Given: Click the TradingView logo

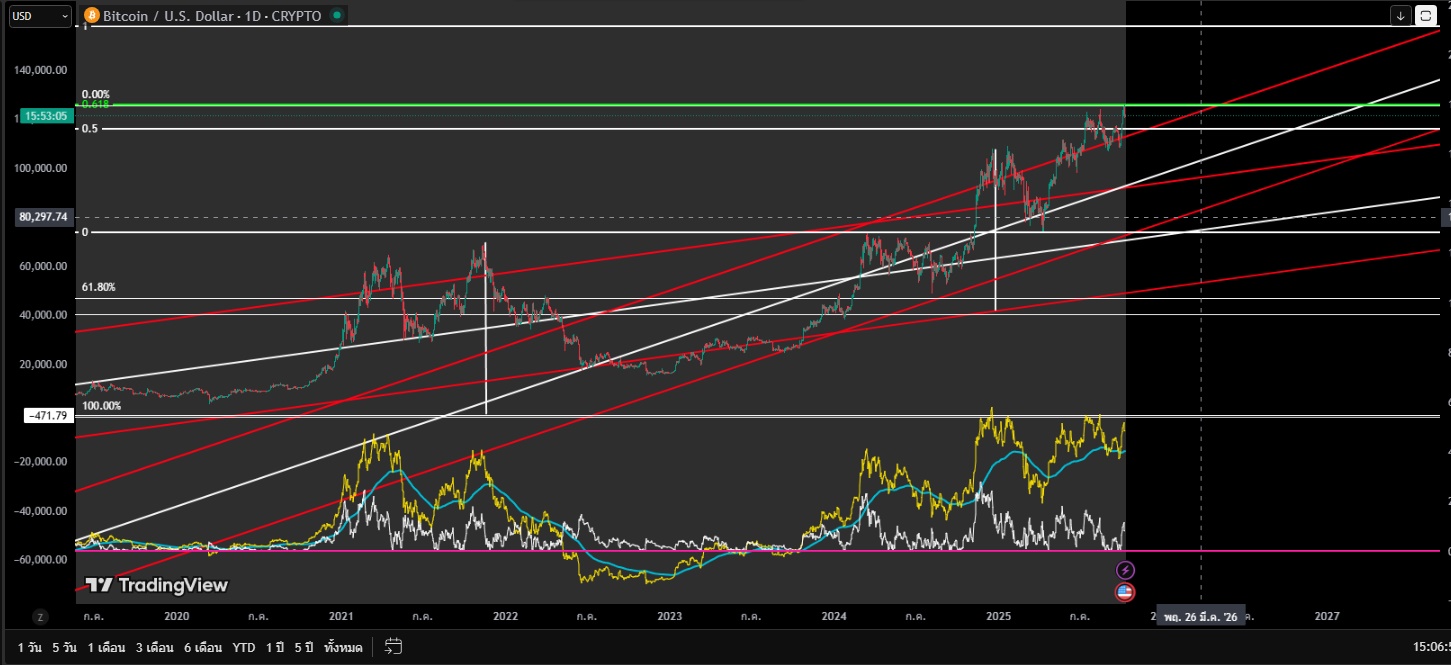Looking at the screenshot, I should pos(156,585).
